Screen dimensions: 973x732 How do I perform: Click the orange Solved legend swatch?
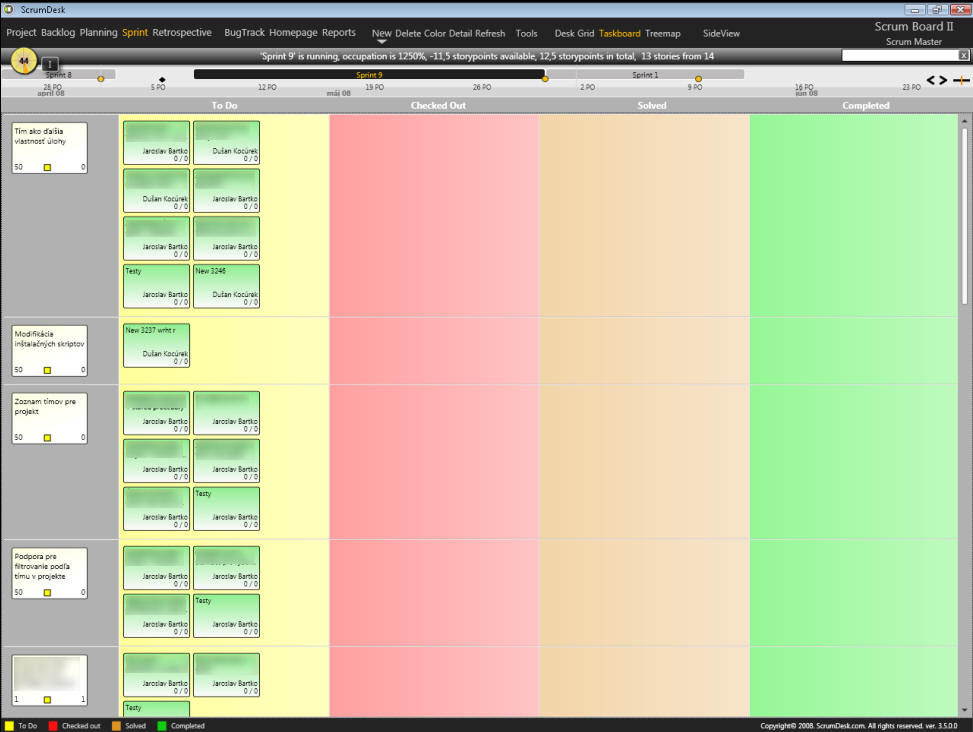click(116, 726)
